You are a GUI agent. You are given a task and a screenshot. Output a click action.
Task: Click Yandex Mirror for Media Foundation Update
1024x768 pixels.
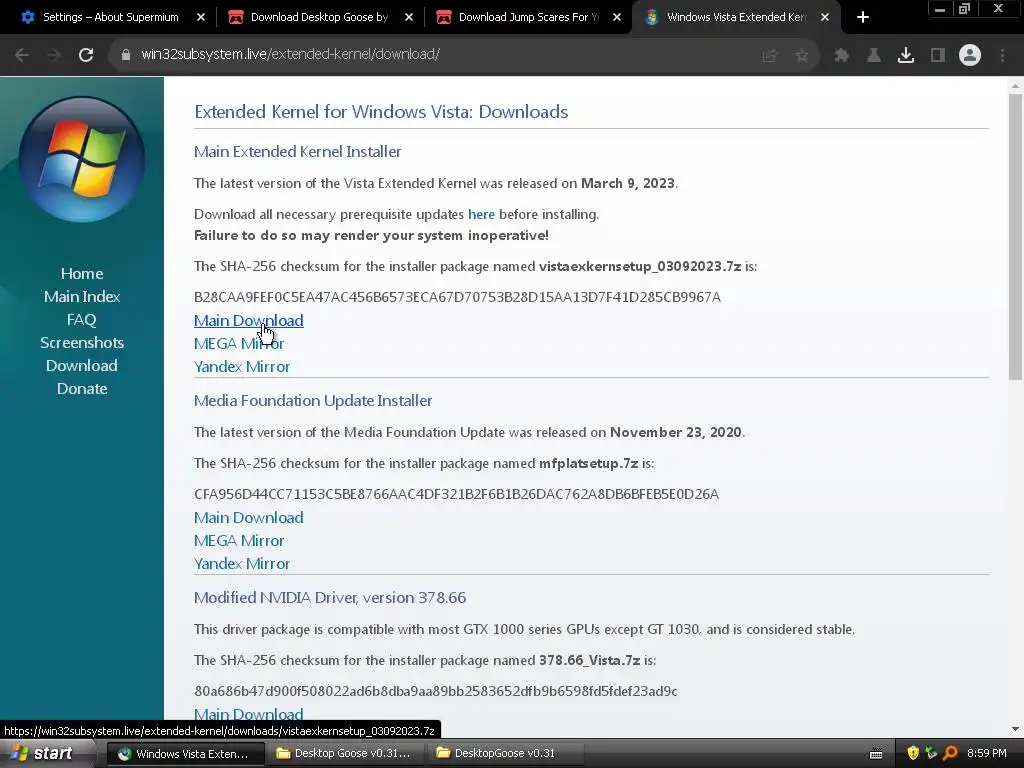point(242,563)
